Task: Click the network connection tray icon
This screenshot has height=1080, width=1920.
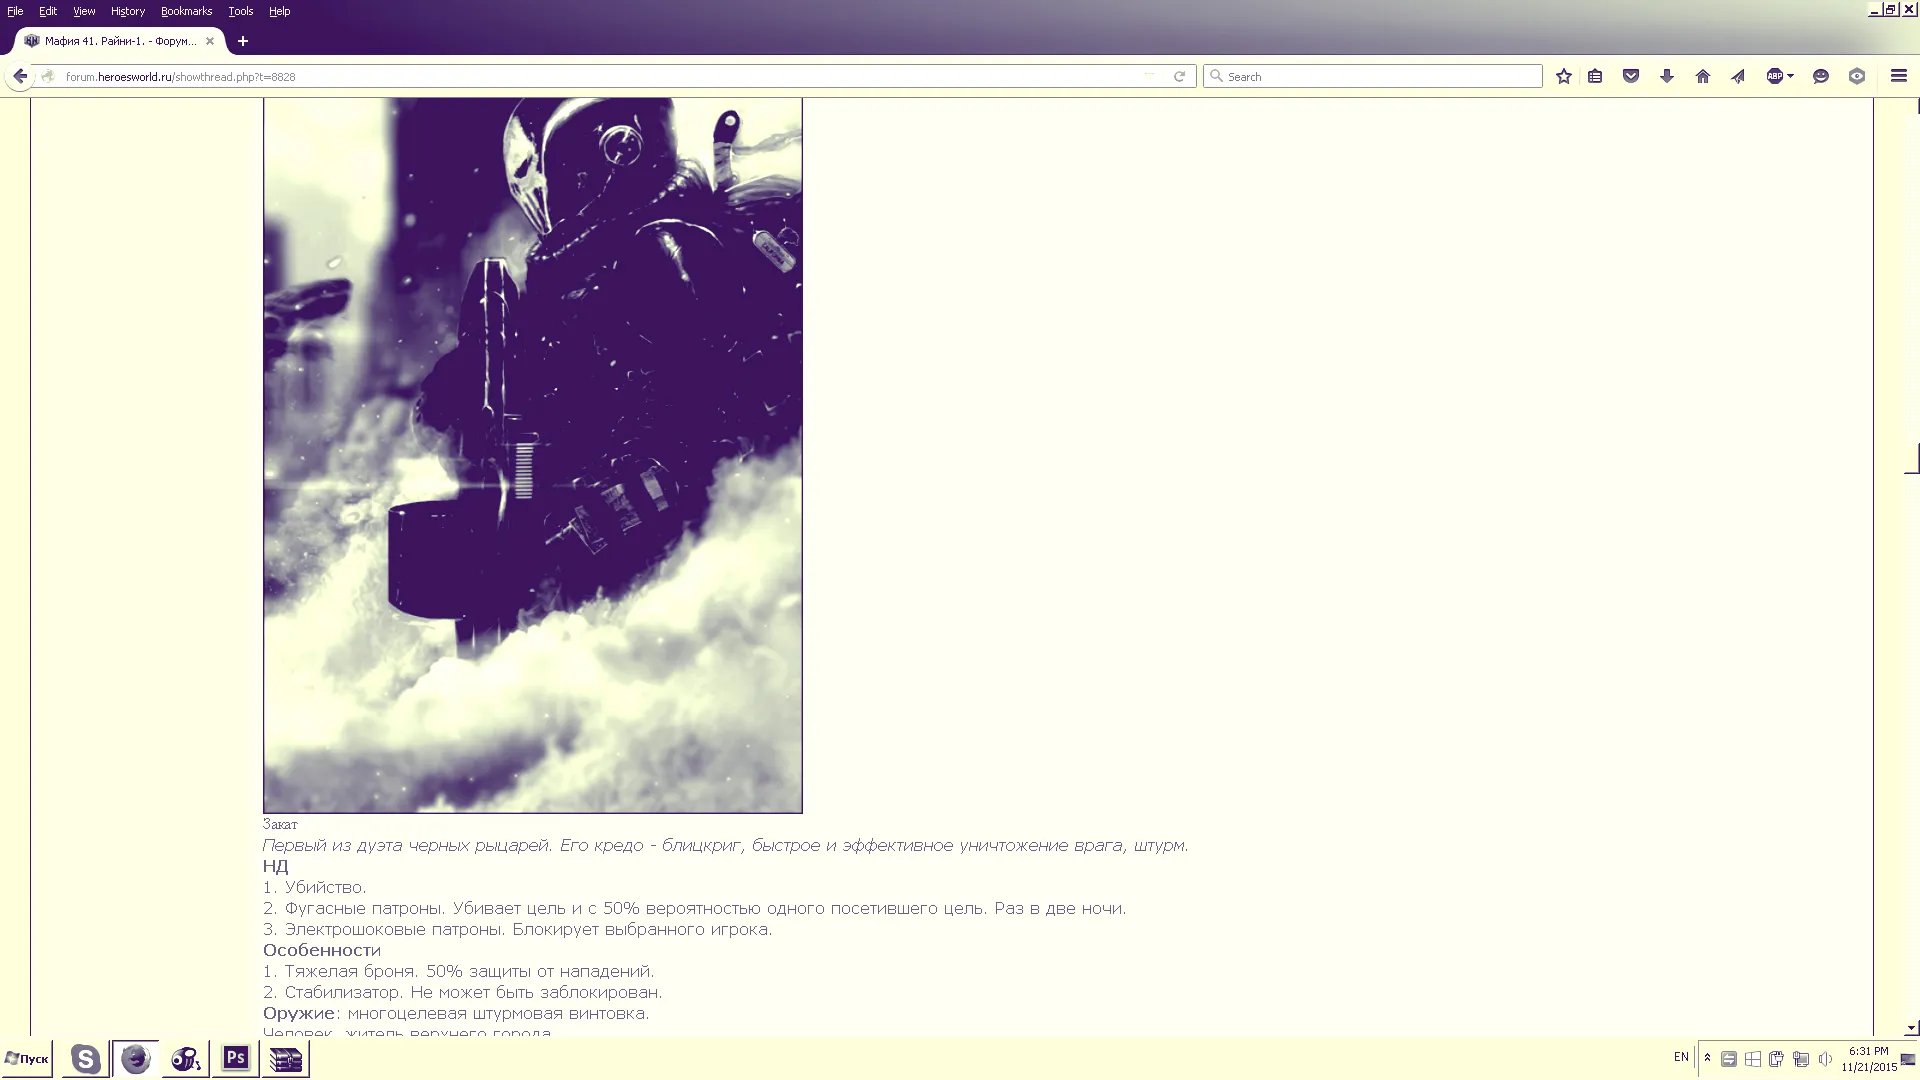Action: click(1801, 1059)
